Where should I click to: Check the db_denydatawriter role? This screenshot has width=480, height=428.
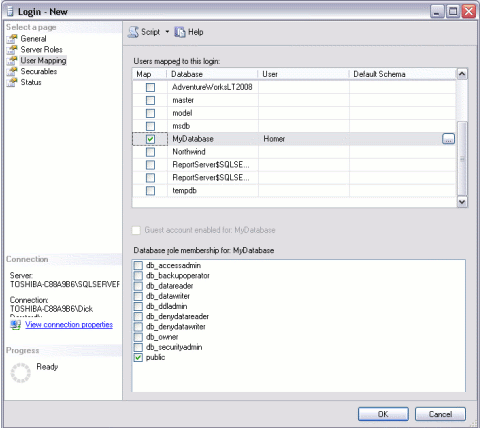[138, 327]
